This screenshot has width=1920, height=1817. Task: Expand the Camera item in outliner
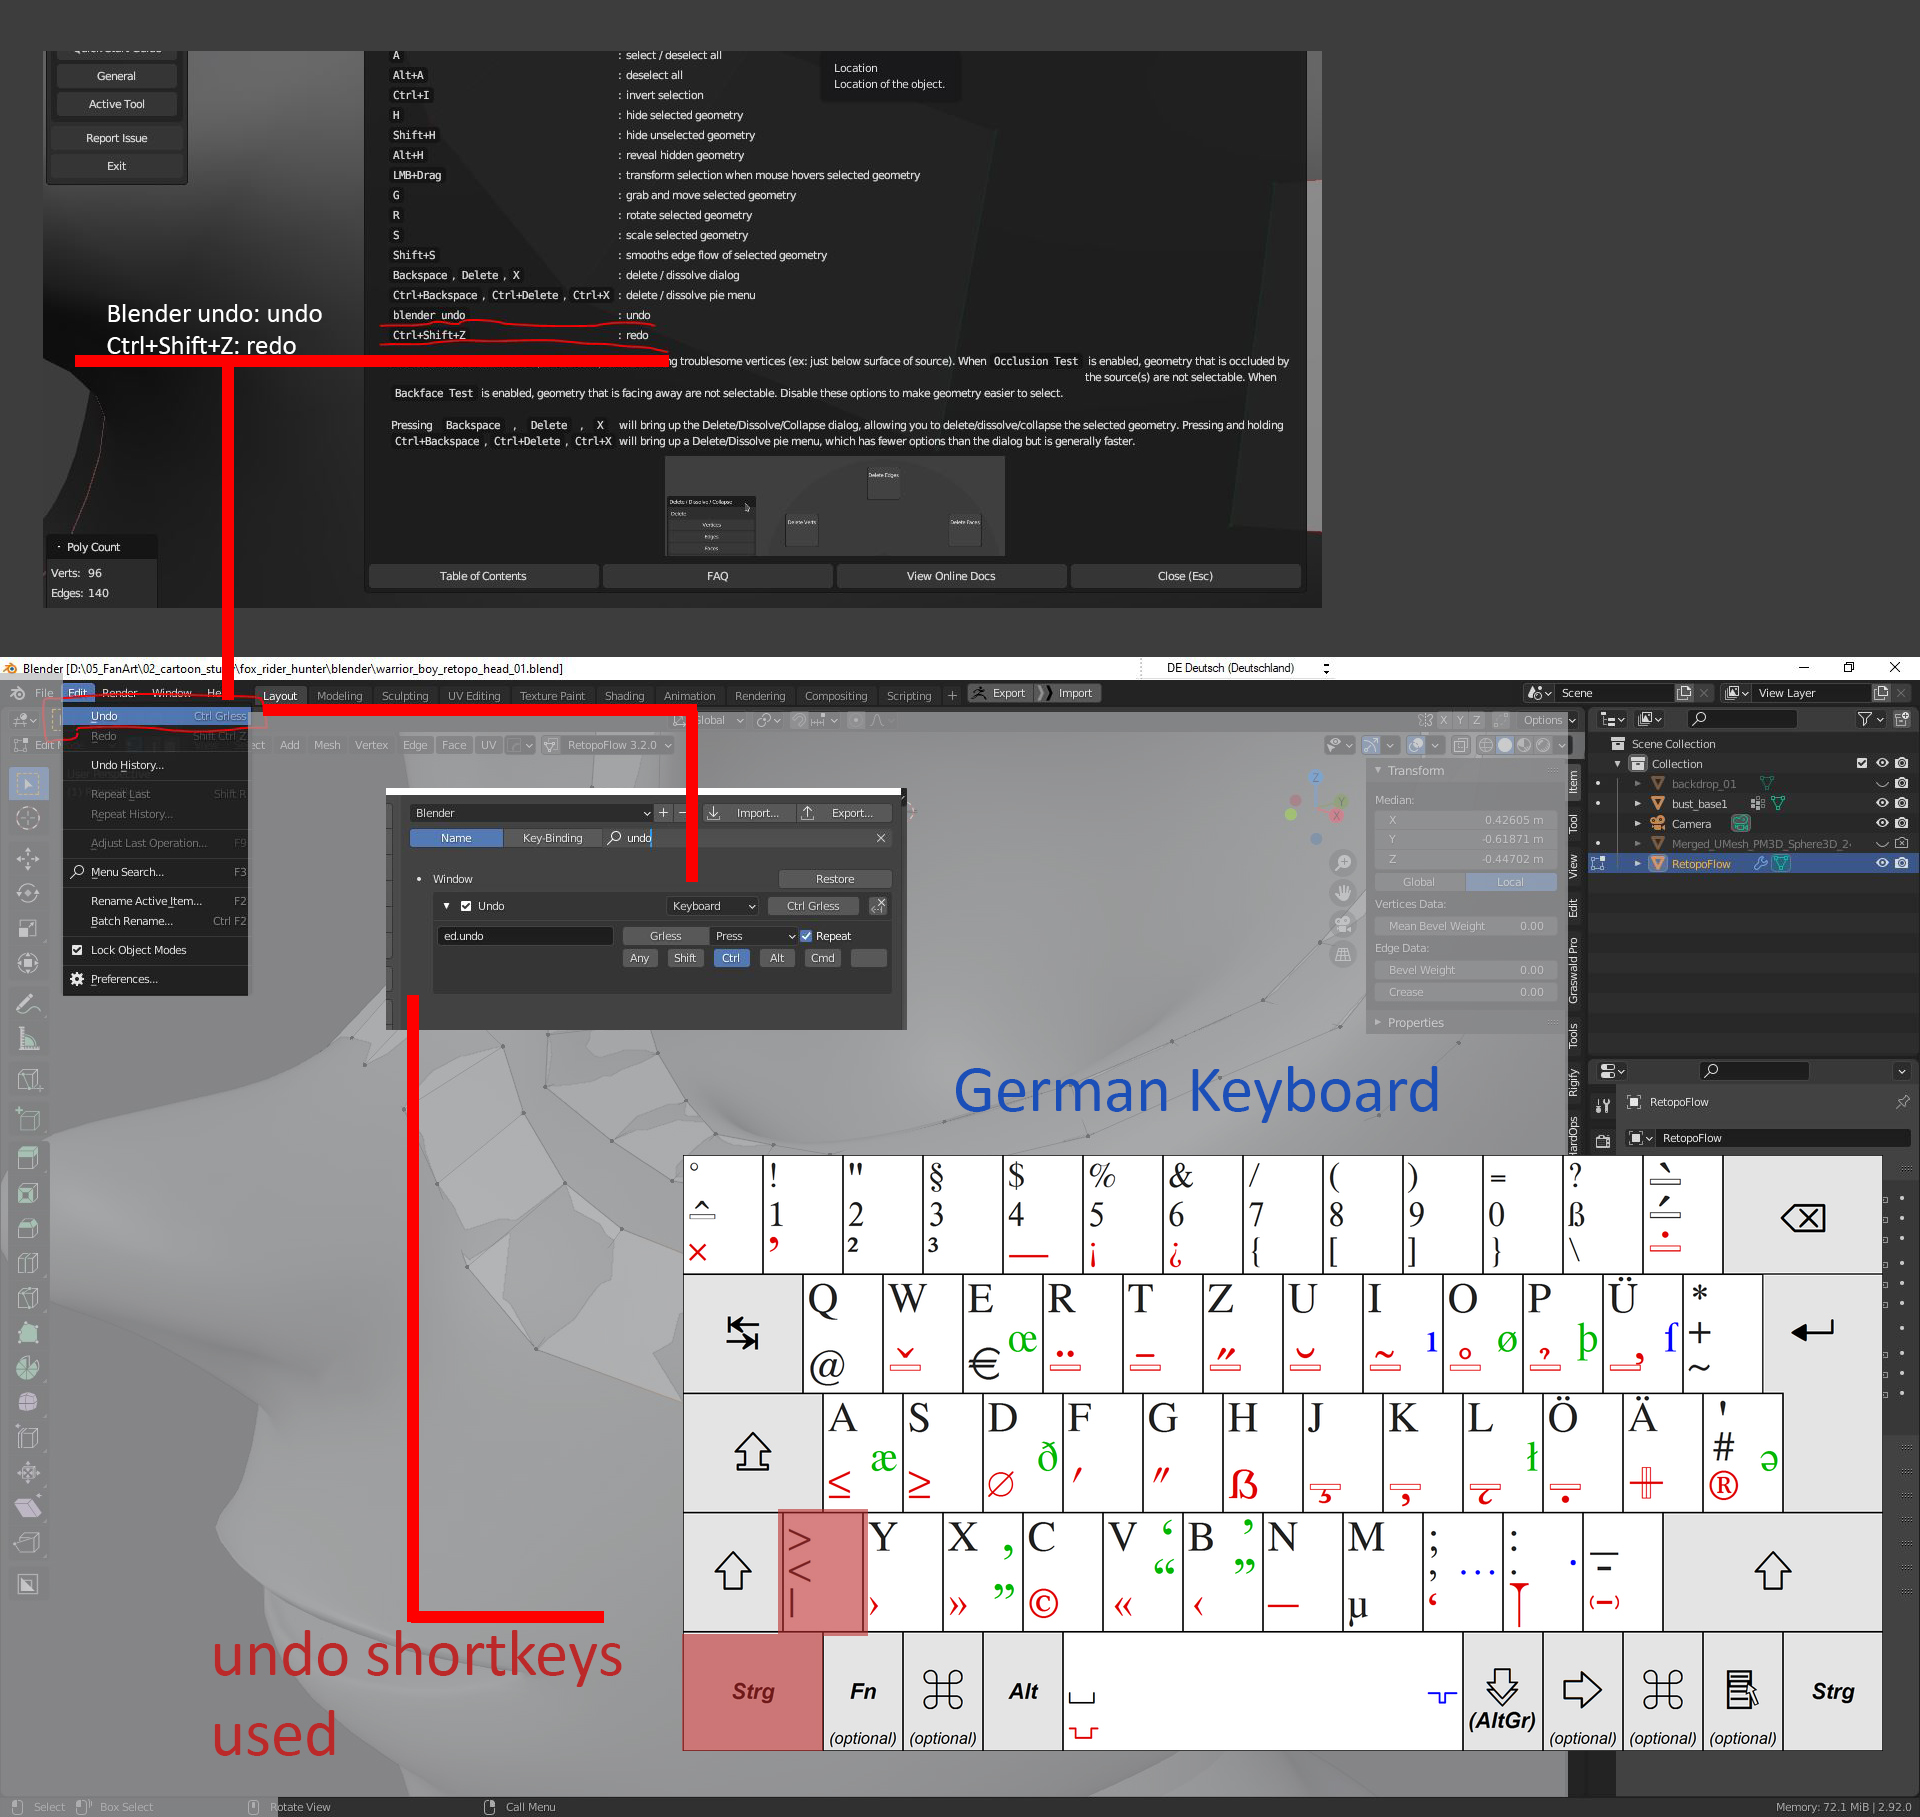pos(1637,823)
